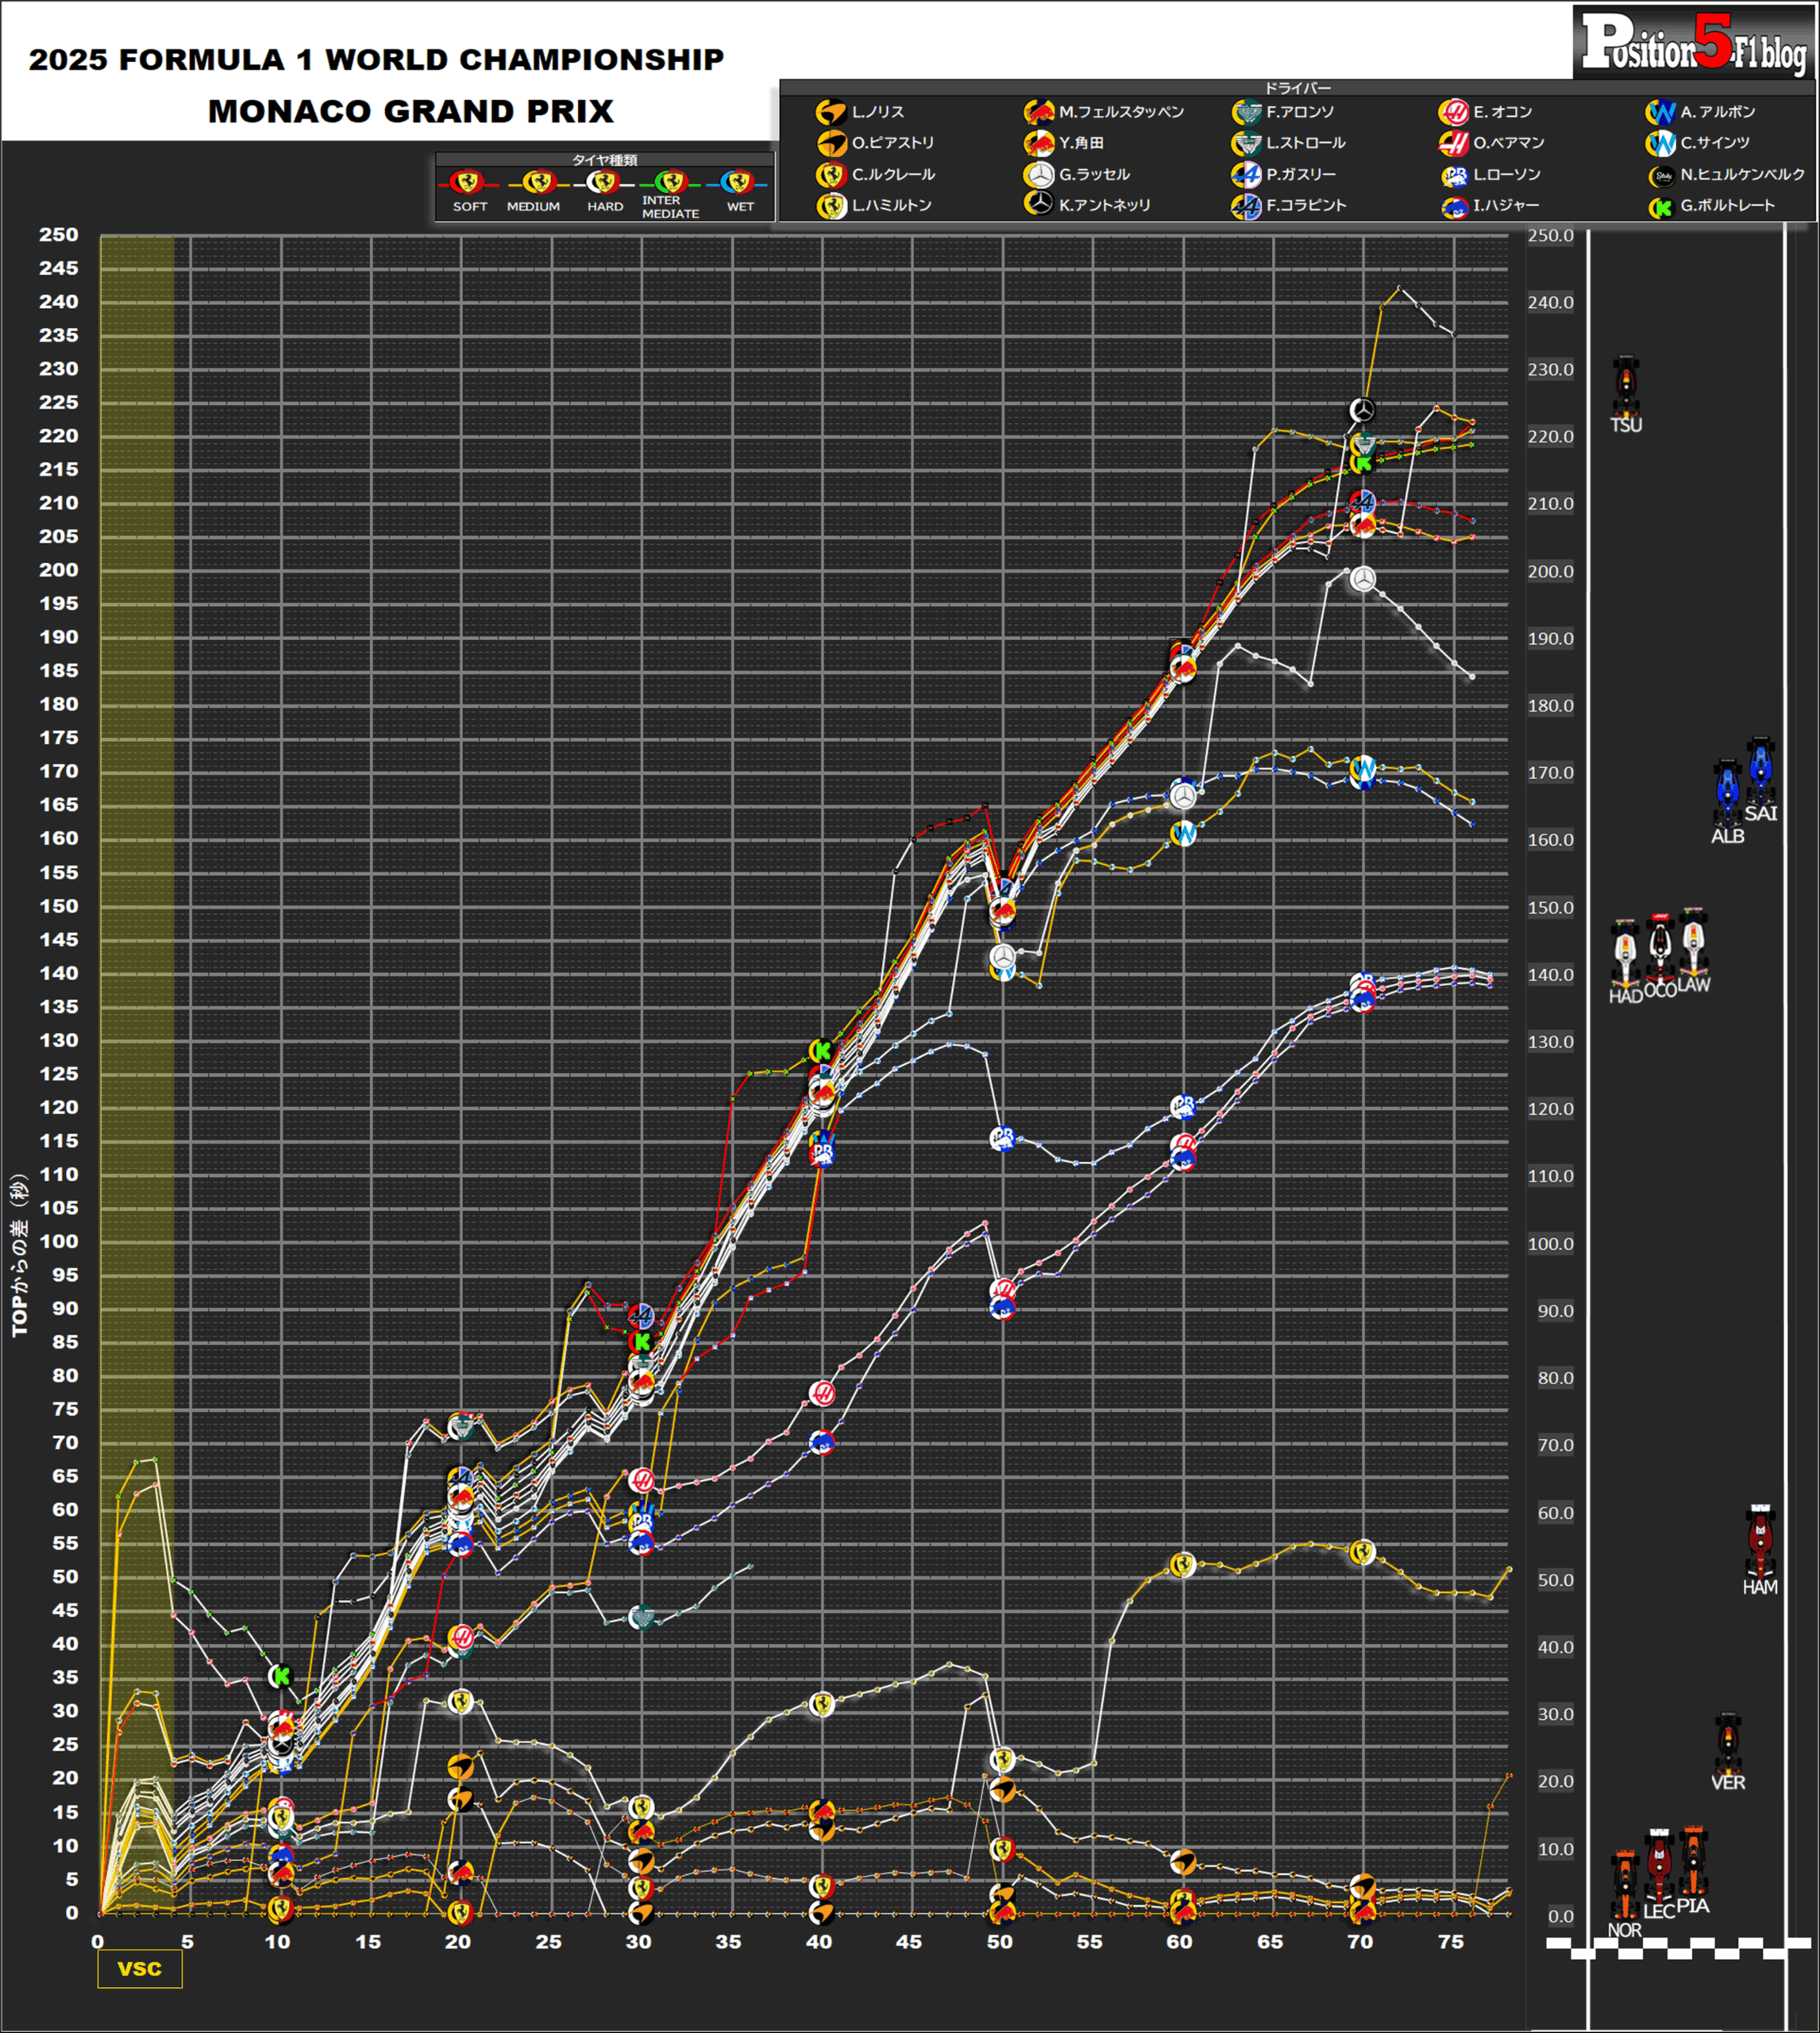Click the "250.0" right axis label
This screenshot has width=1820, height=2033.
1551,236
